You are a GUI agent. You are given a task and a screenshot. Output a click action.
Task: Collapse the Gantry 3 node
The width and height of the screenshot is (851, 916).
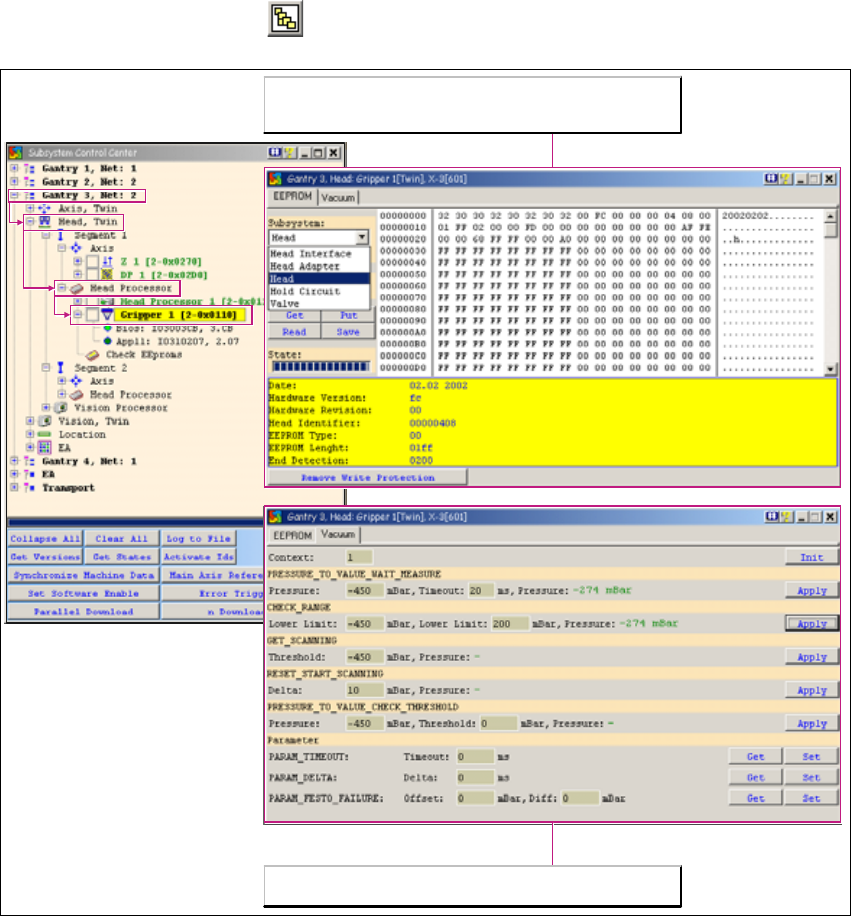tap(15, 195)
